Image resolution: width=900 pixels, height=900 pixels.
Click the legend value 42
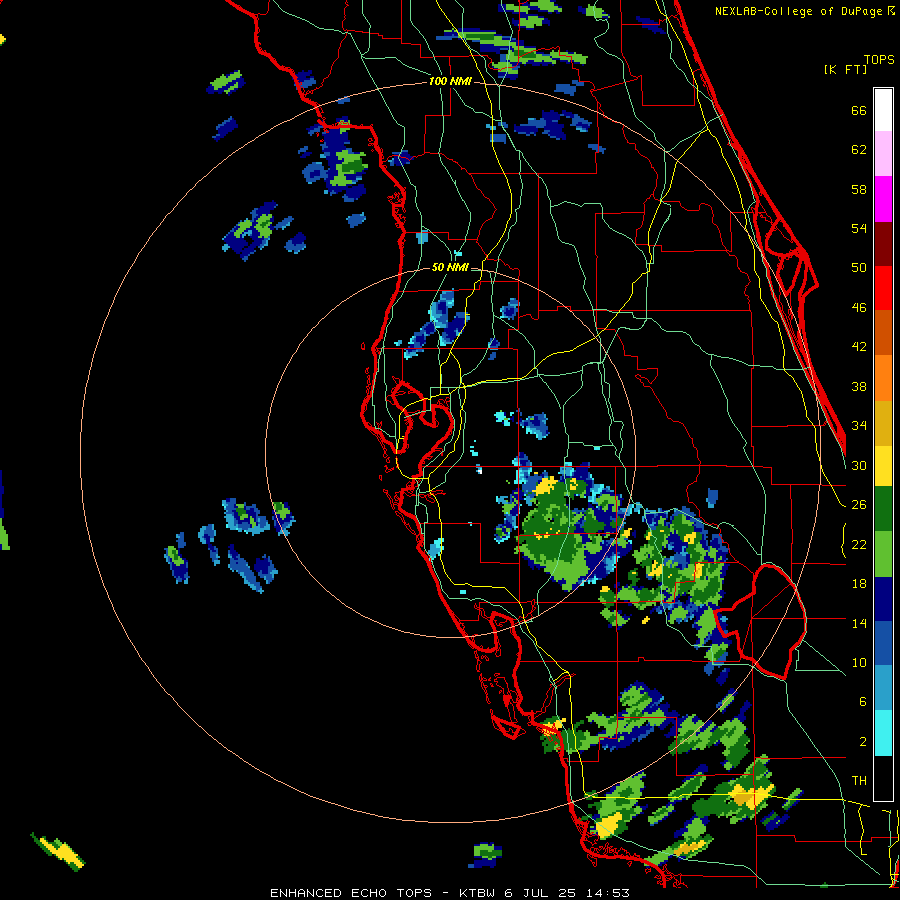859,347
